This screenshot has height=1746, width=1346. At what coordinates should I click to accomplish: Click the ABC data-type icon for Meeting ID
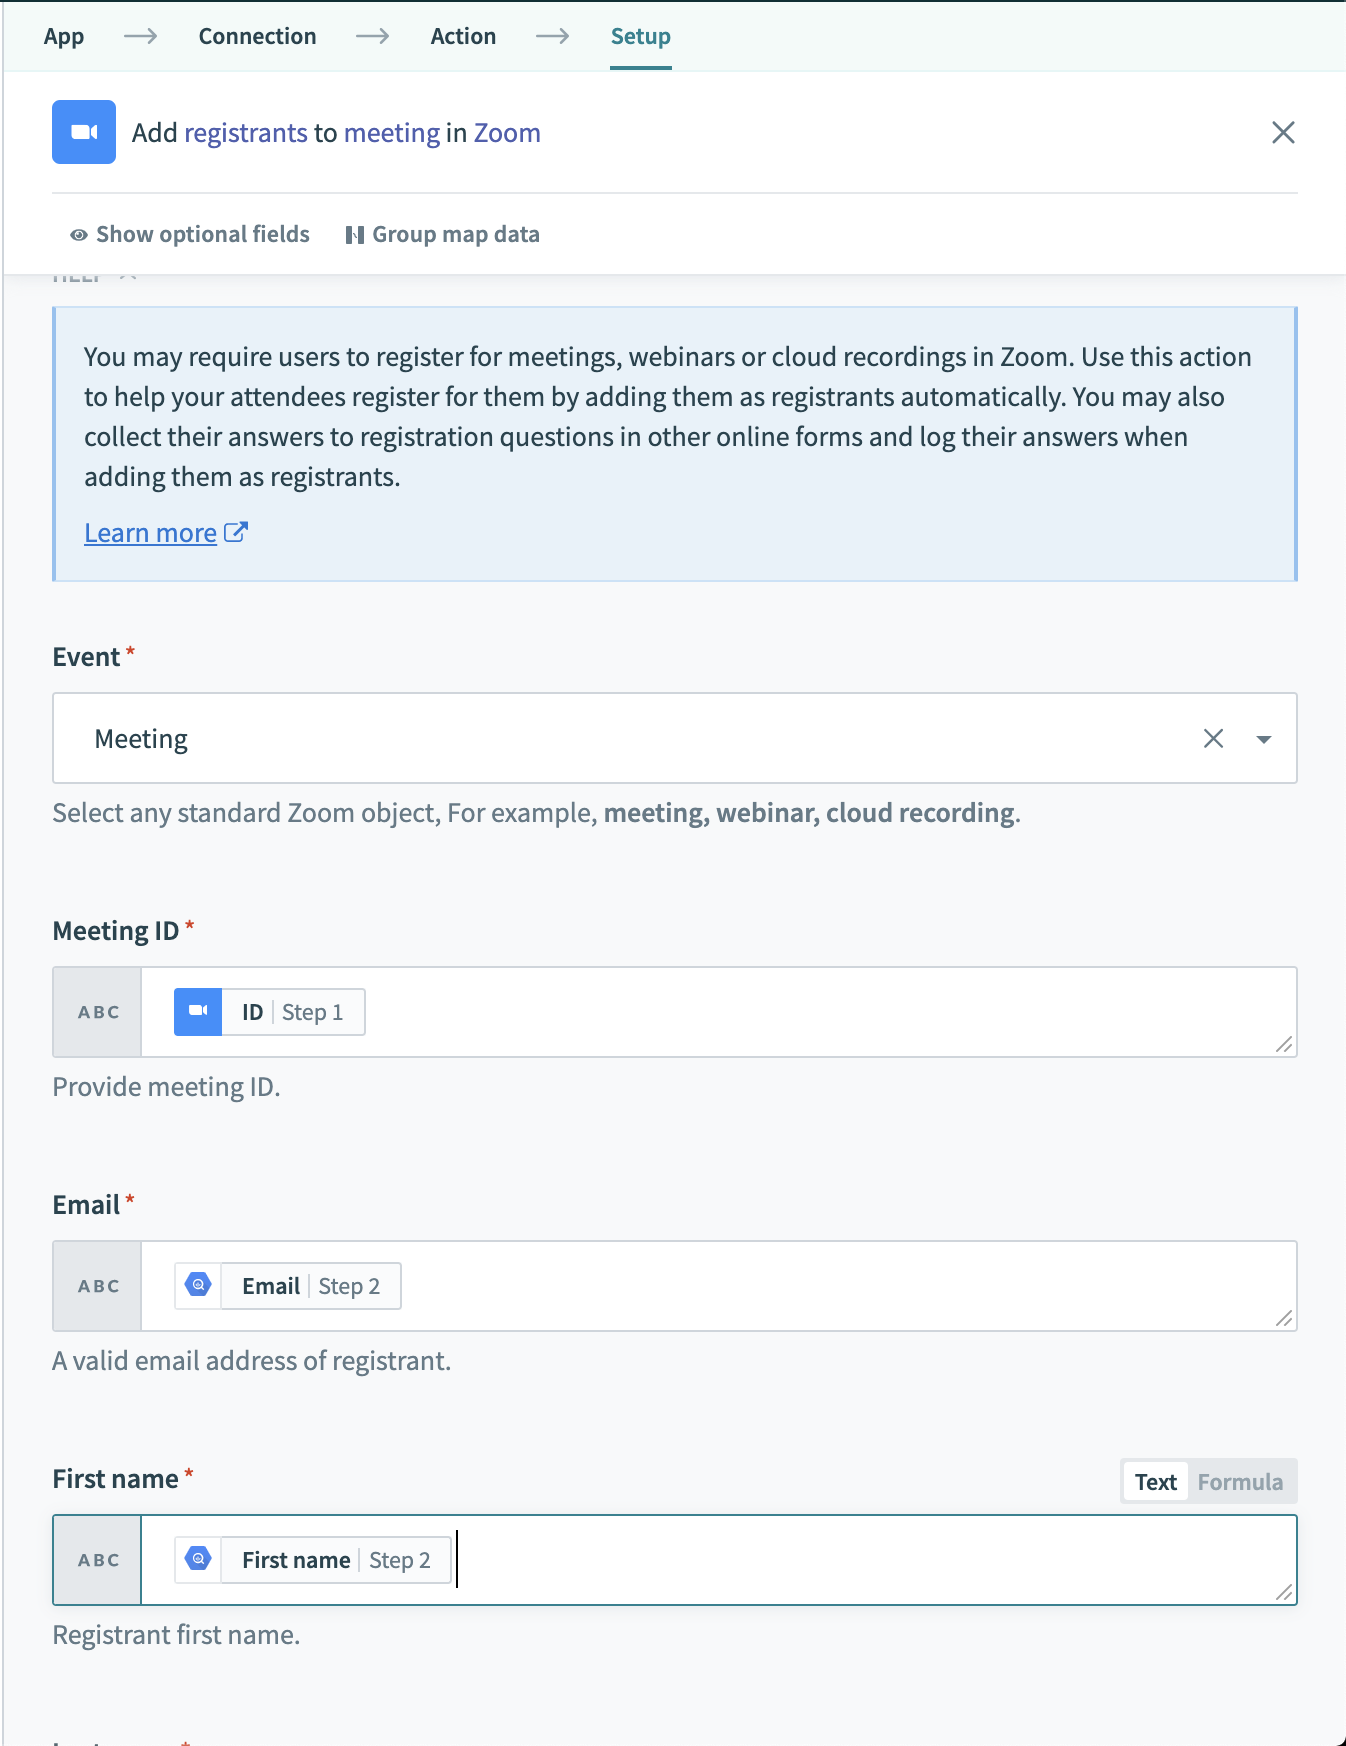(96, 1012)
